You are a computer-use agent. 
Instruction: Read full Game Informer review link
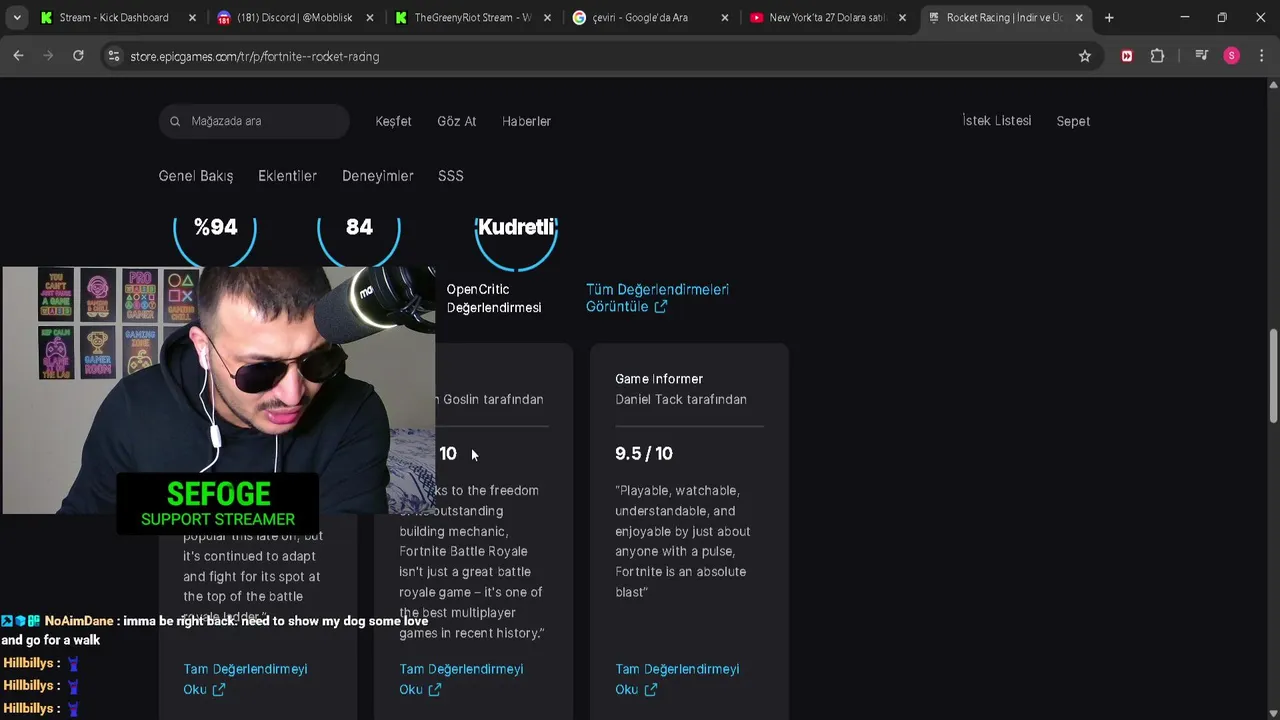[677, 679]
